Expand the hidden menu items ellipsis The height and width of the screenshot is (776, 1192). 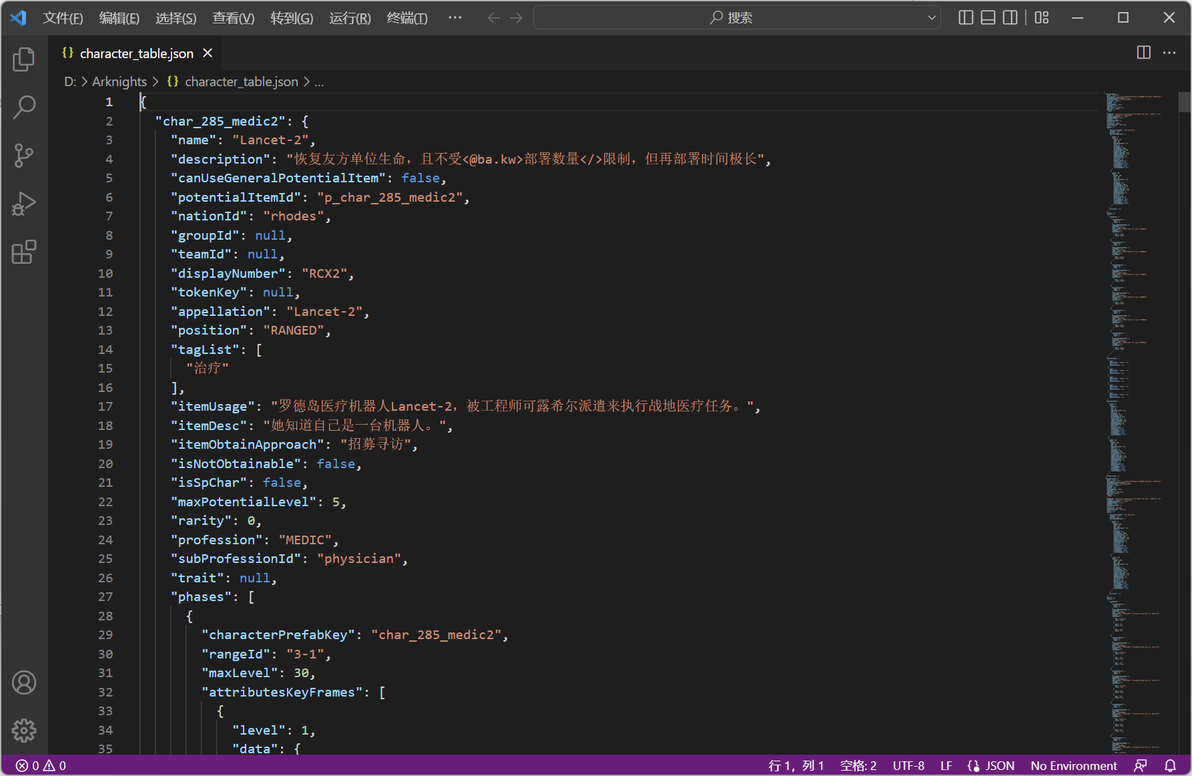point(455,17)
